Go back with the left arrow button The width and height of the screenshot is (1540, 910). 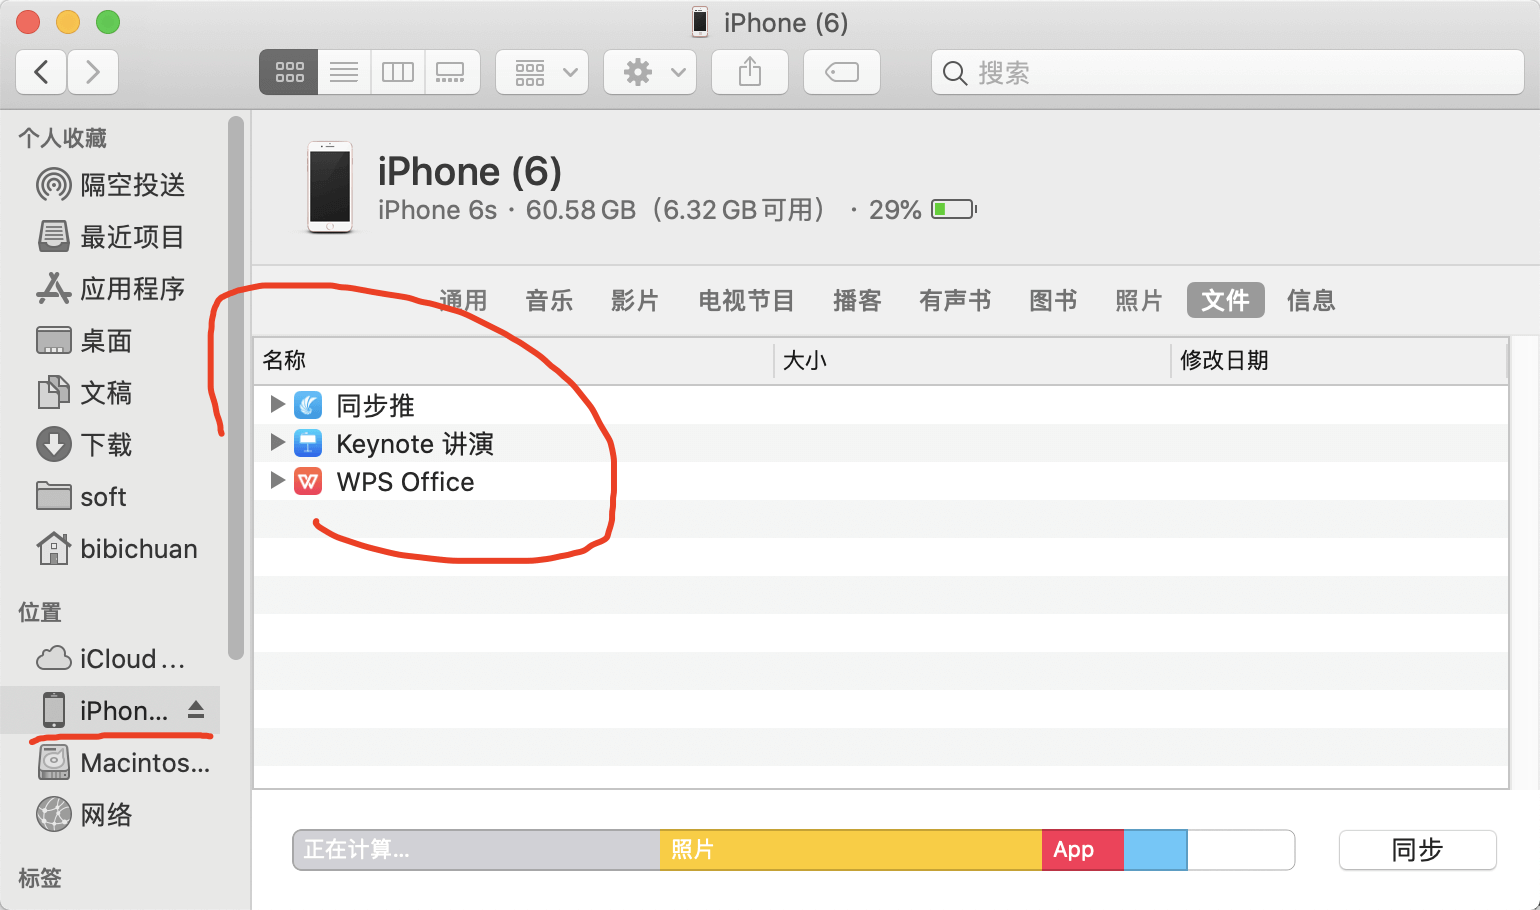42,72
